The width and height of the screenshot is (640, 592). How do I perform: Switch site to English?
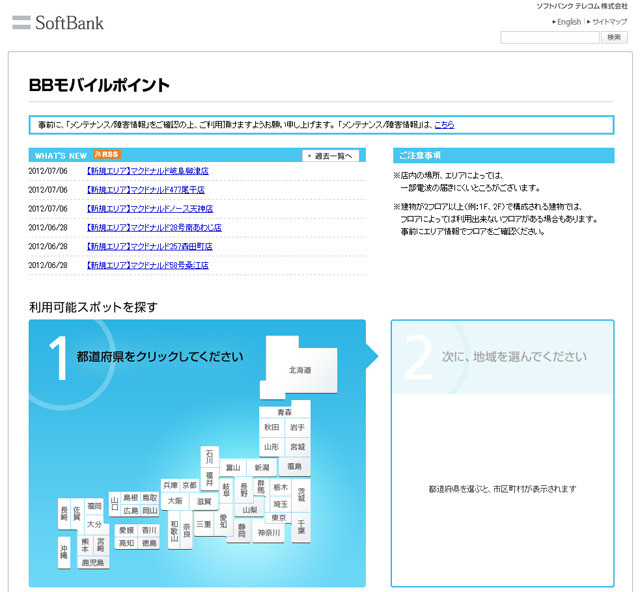[569, 22]
